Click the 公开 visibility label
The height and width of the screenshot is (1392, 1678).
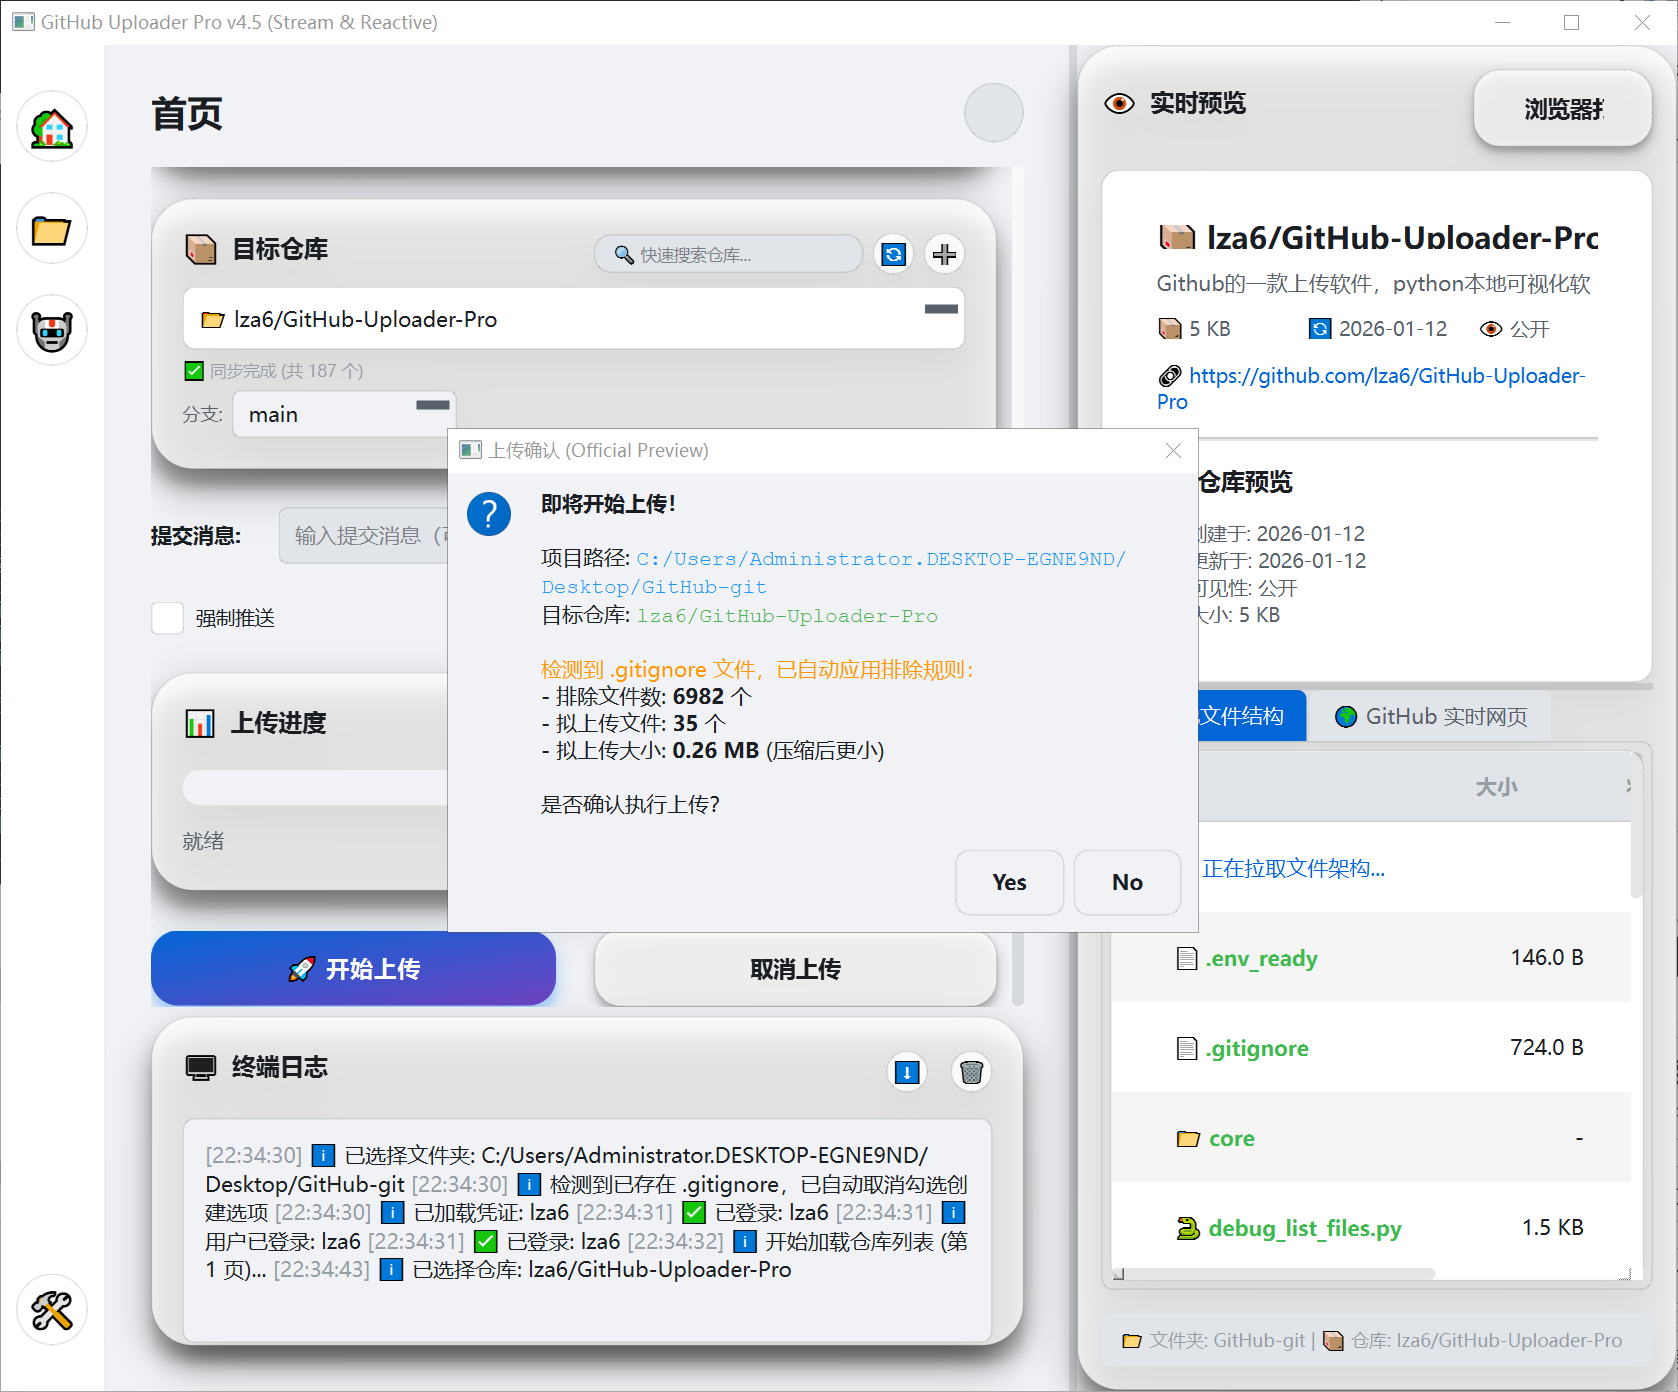[1530, 329]
